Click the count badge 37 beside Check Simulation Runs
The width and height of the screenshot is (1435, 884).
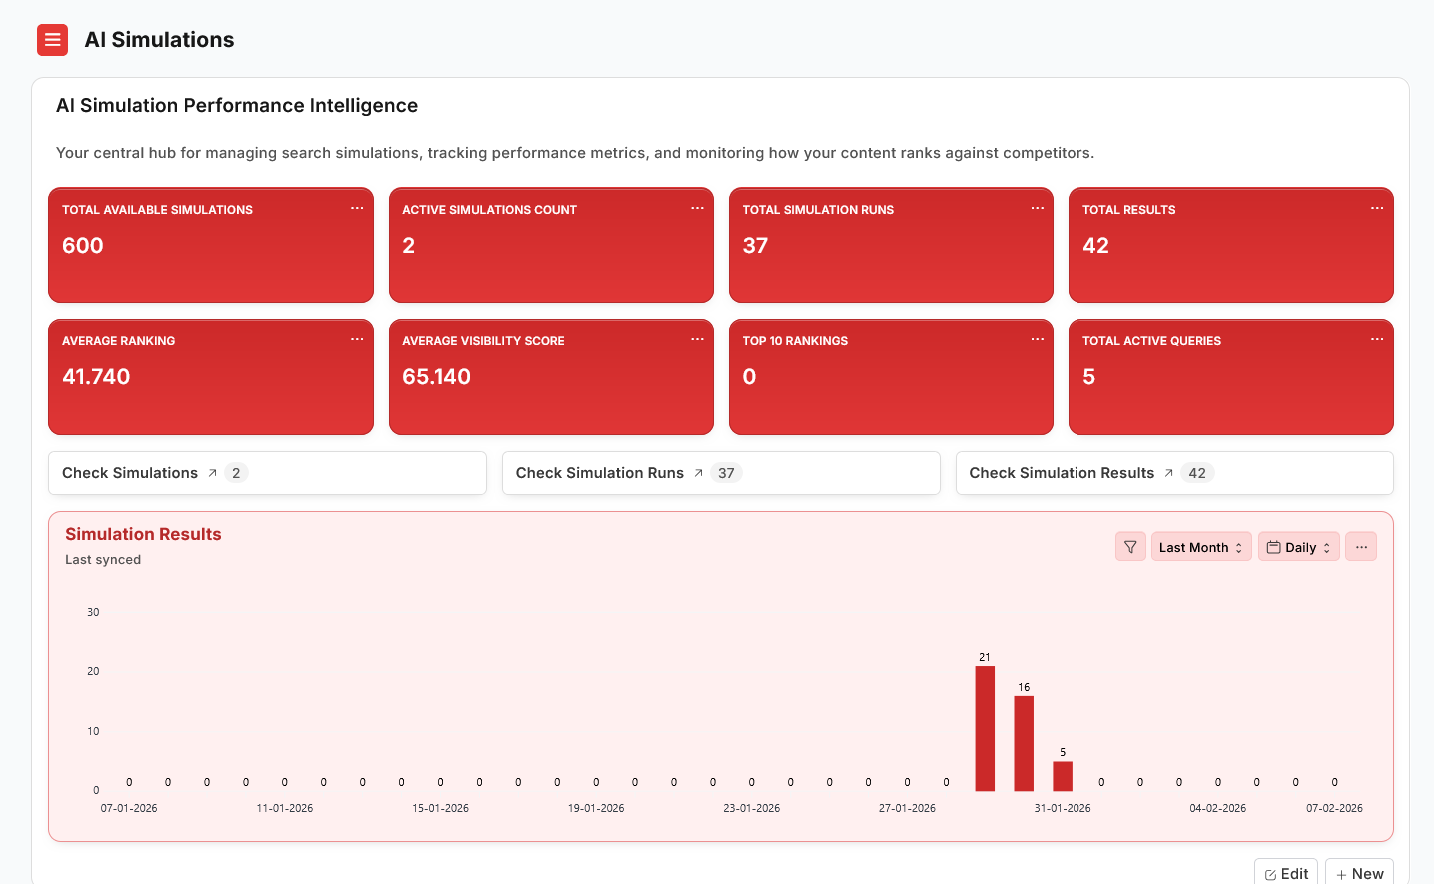tap(726, 473)
